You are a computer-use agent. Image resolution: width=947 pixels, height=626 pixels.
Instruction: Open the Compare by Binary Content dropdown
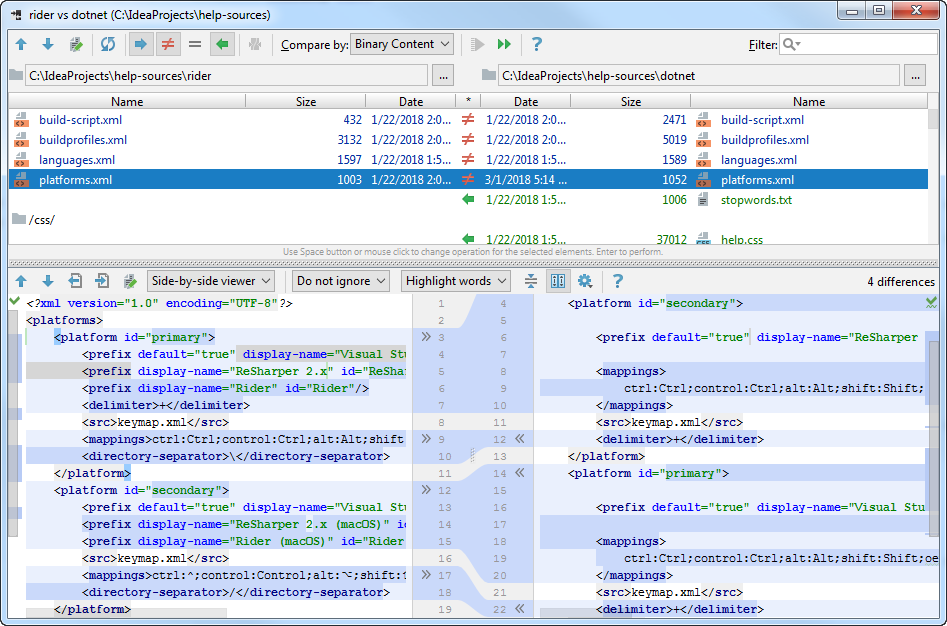pos(402,44)
